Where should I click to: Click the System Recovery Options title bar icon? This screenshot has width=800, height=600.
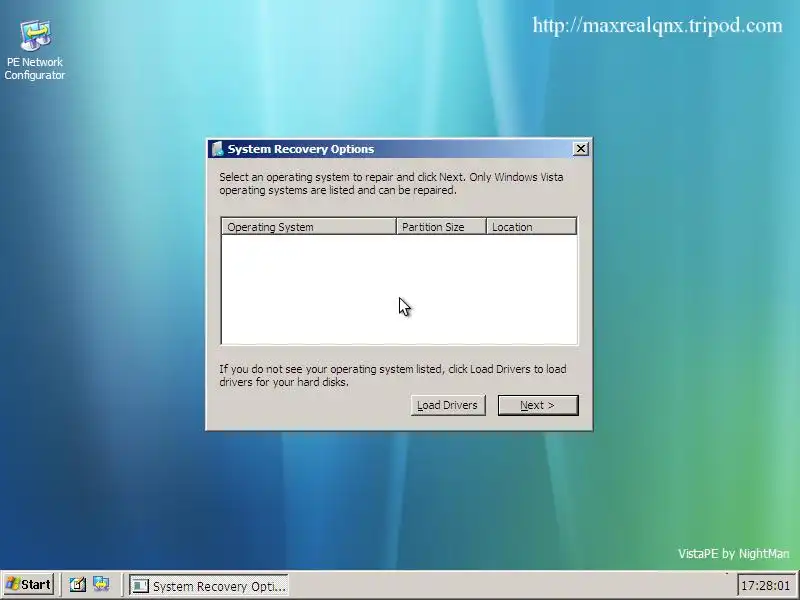pos(218,149)
